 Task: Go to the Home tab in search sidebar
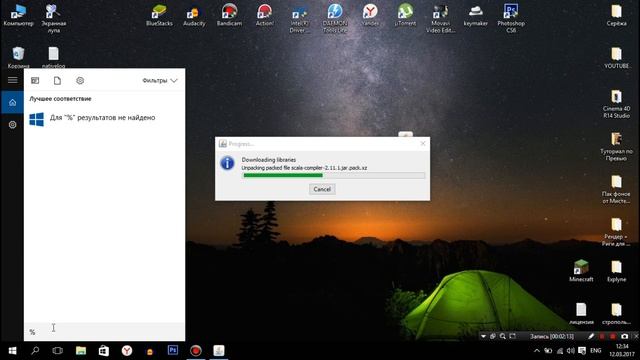pyautogui.click(x=12, y=102)
